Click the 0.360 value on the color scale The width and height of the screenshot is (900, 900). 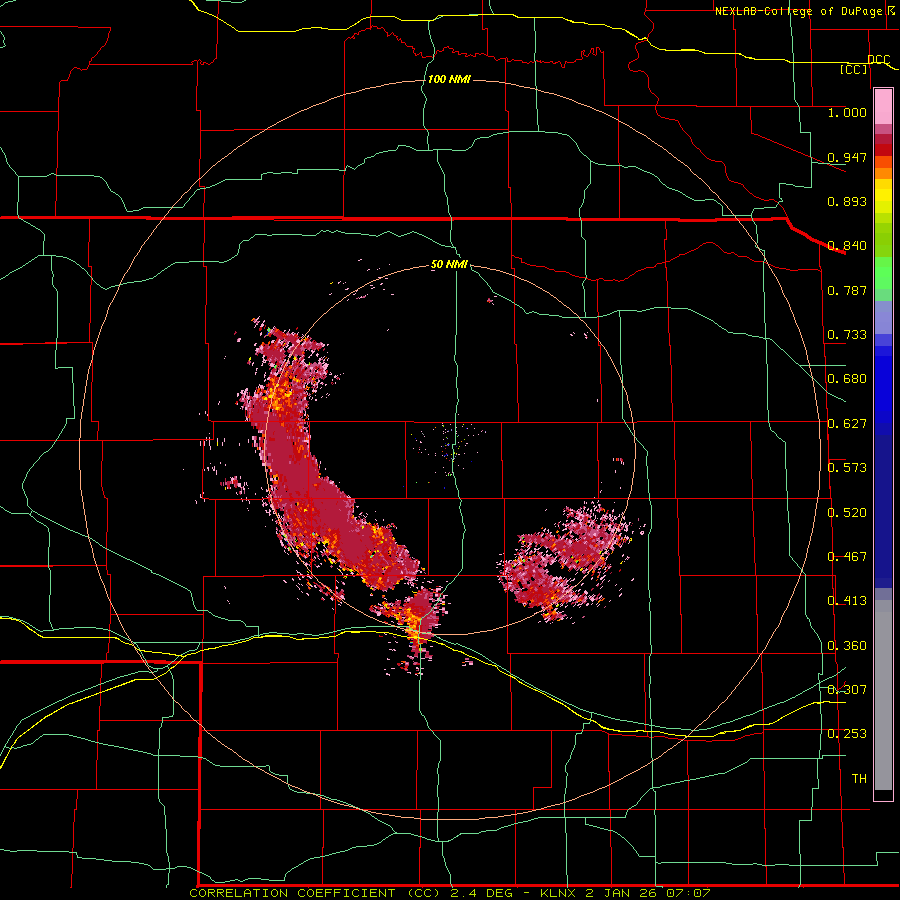point(847,646)
